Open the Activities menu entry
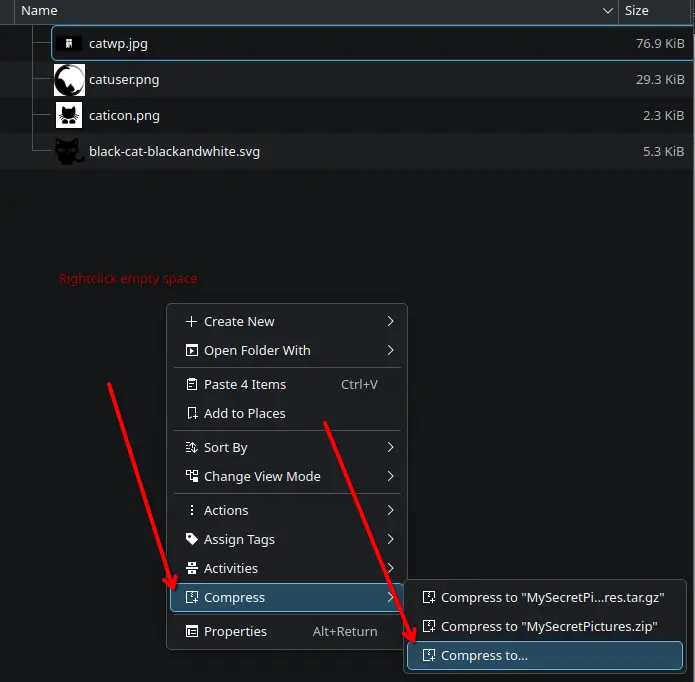 231,569
